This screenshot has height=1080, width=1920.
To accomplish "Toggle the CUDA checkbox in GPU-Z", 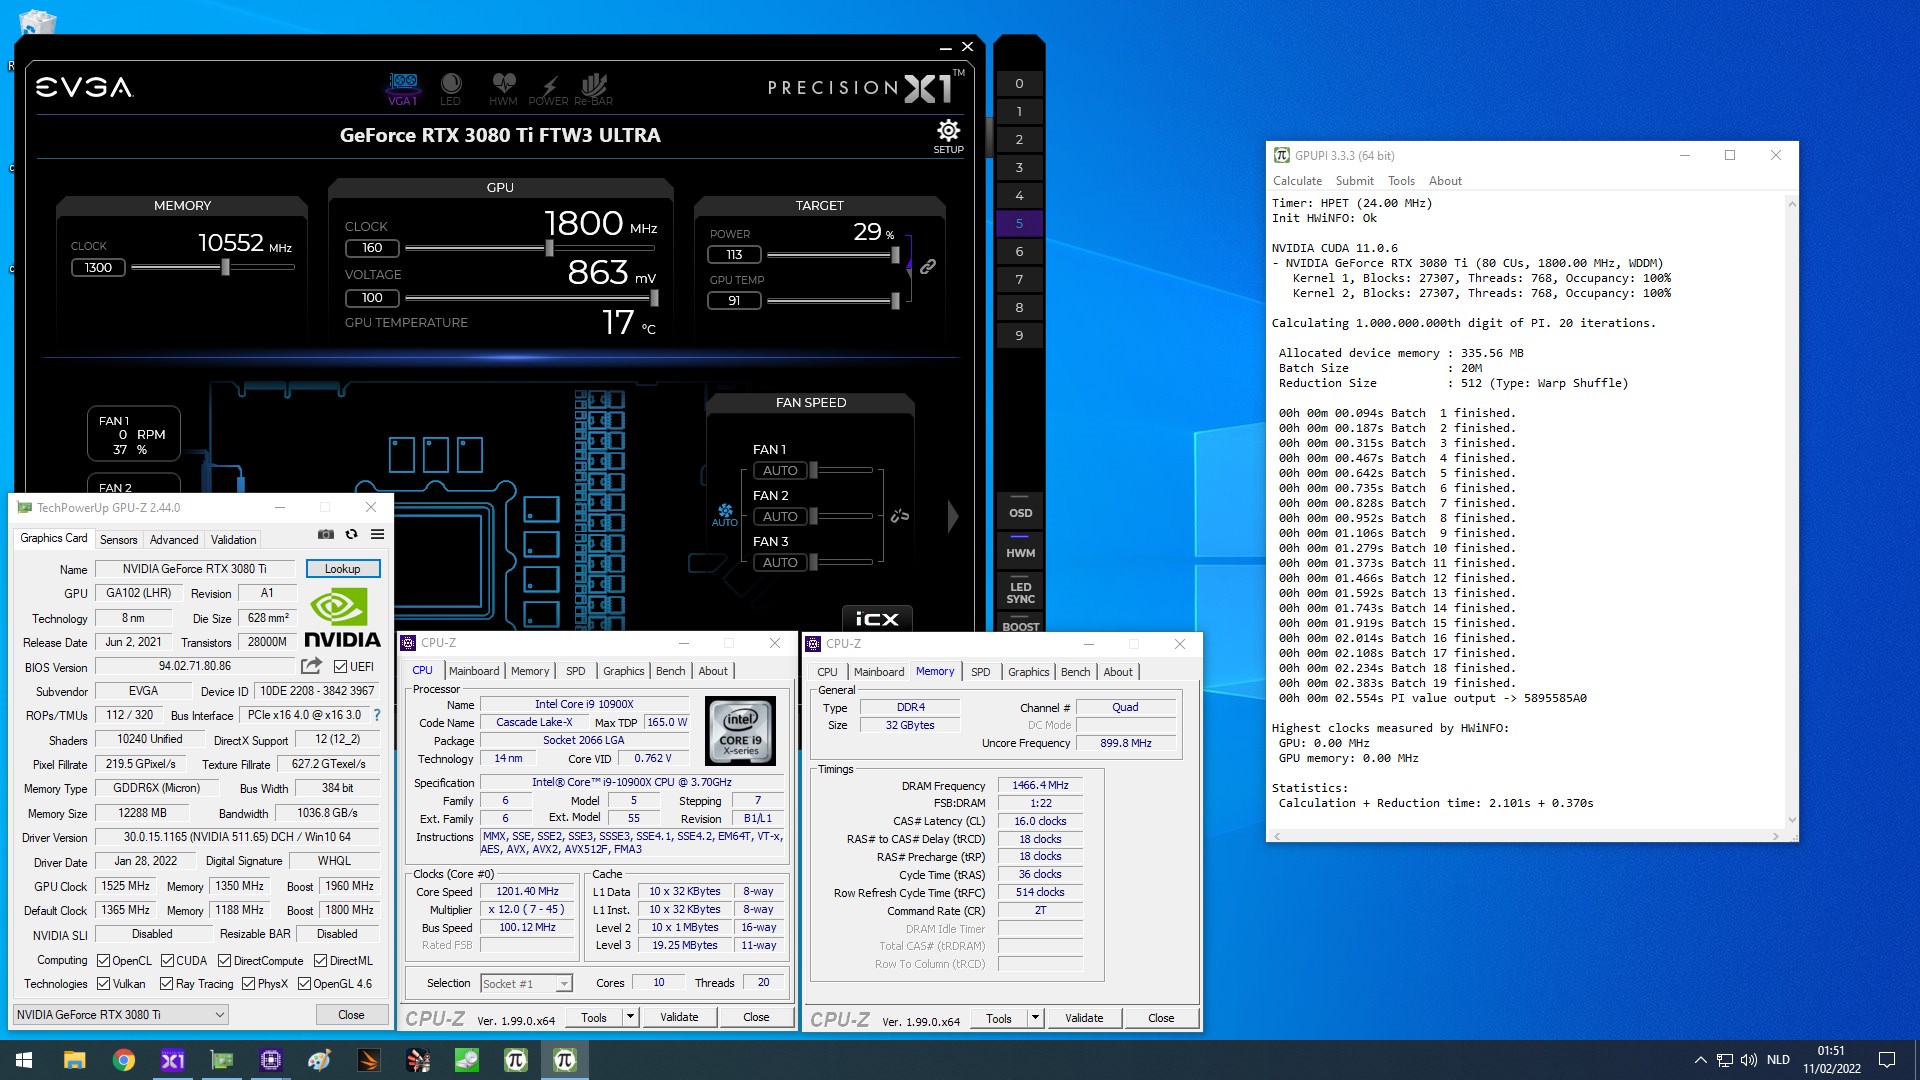I will coord(167,961).
